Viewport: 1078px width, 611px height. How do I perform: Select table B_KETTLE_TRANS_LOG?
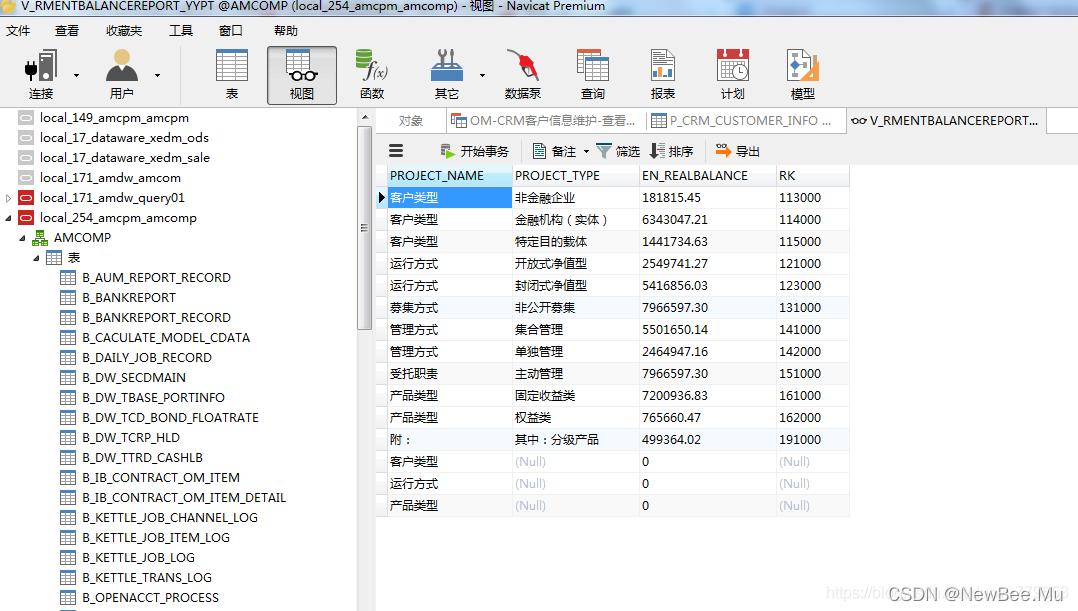[146, 577]
